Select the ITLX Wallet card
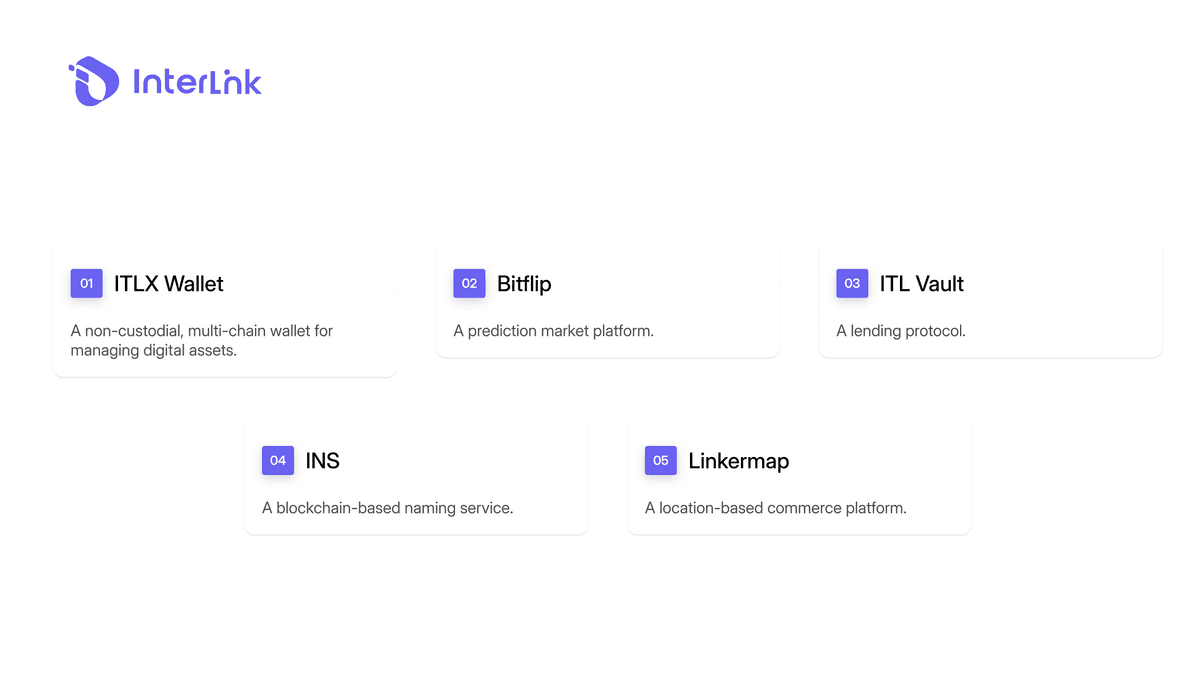This screenshot has height=675, width=1200. pyautogui.click(x=225, y=311)
